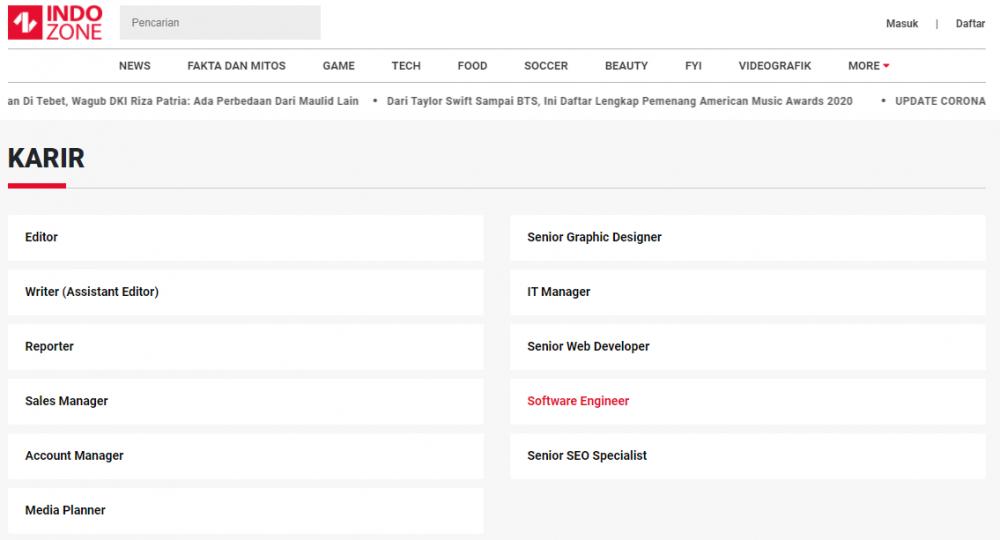Open the Software Engineer job listing
Screen dimensions: 1000x540
pos(747,401)
